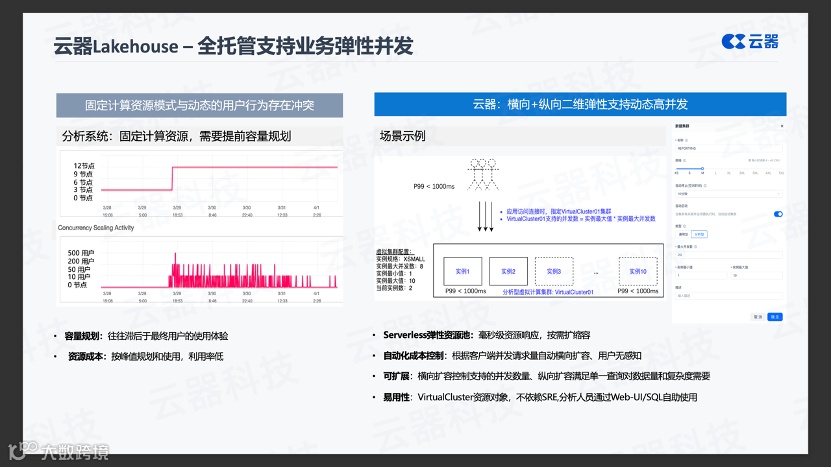Click the blue 确定 confirm button
The width and height of the screenshot is (832, 468).
point(775,317)
